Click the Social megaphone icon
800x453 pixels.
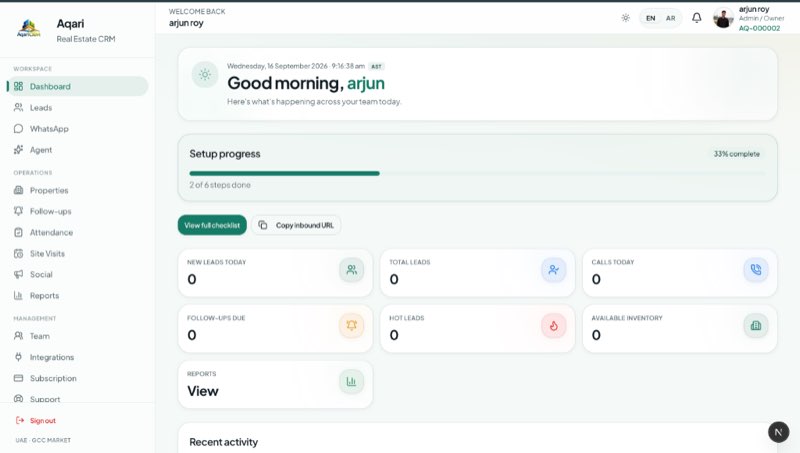(18, 274)
